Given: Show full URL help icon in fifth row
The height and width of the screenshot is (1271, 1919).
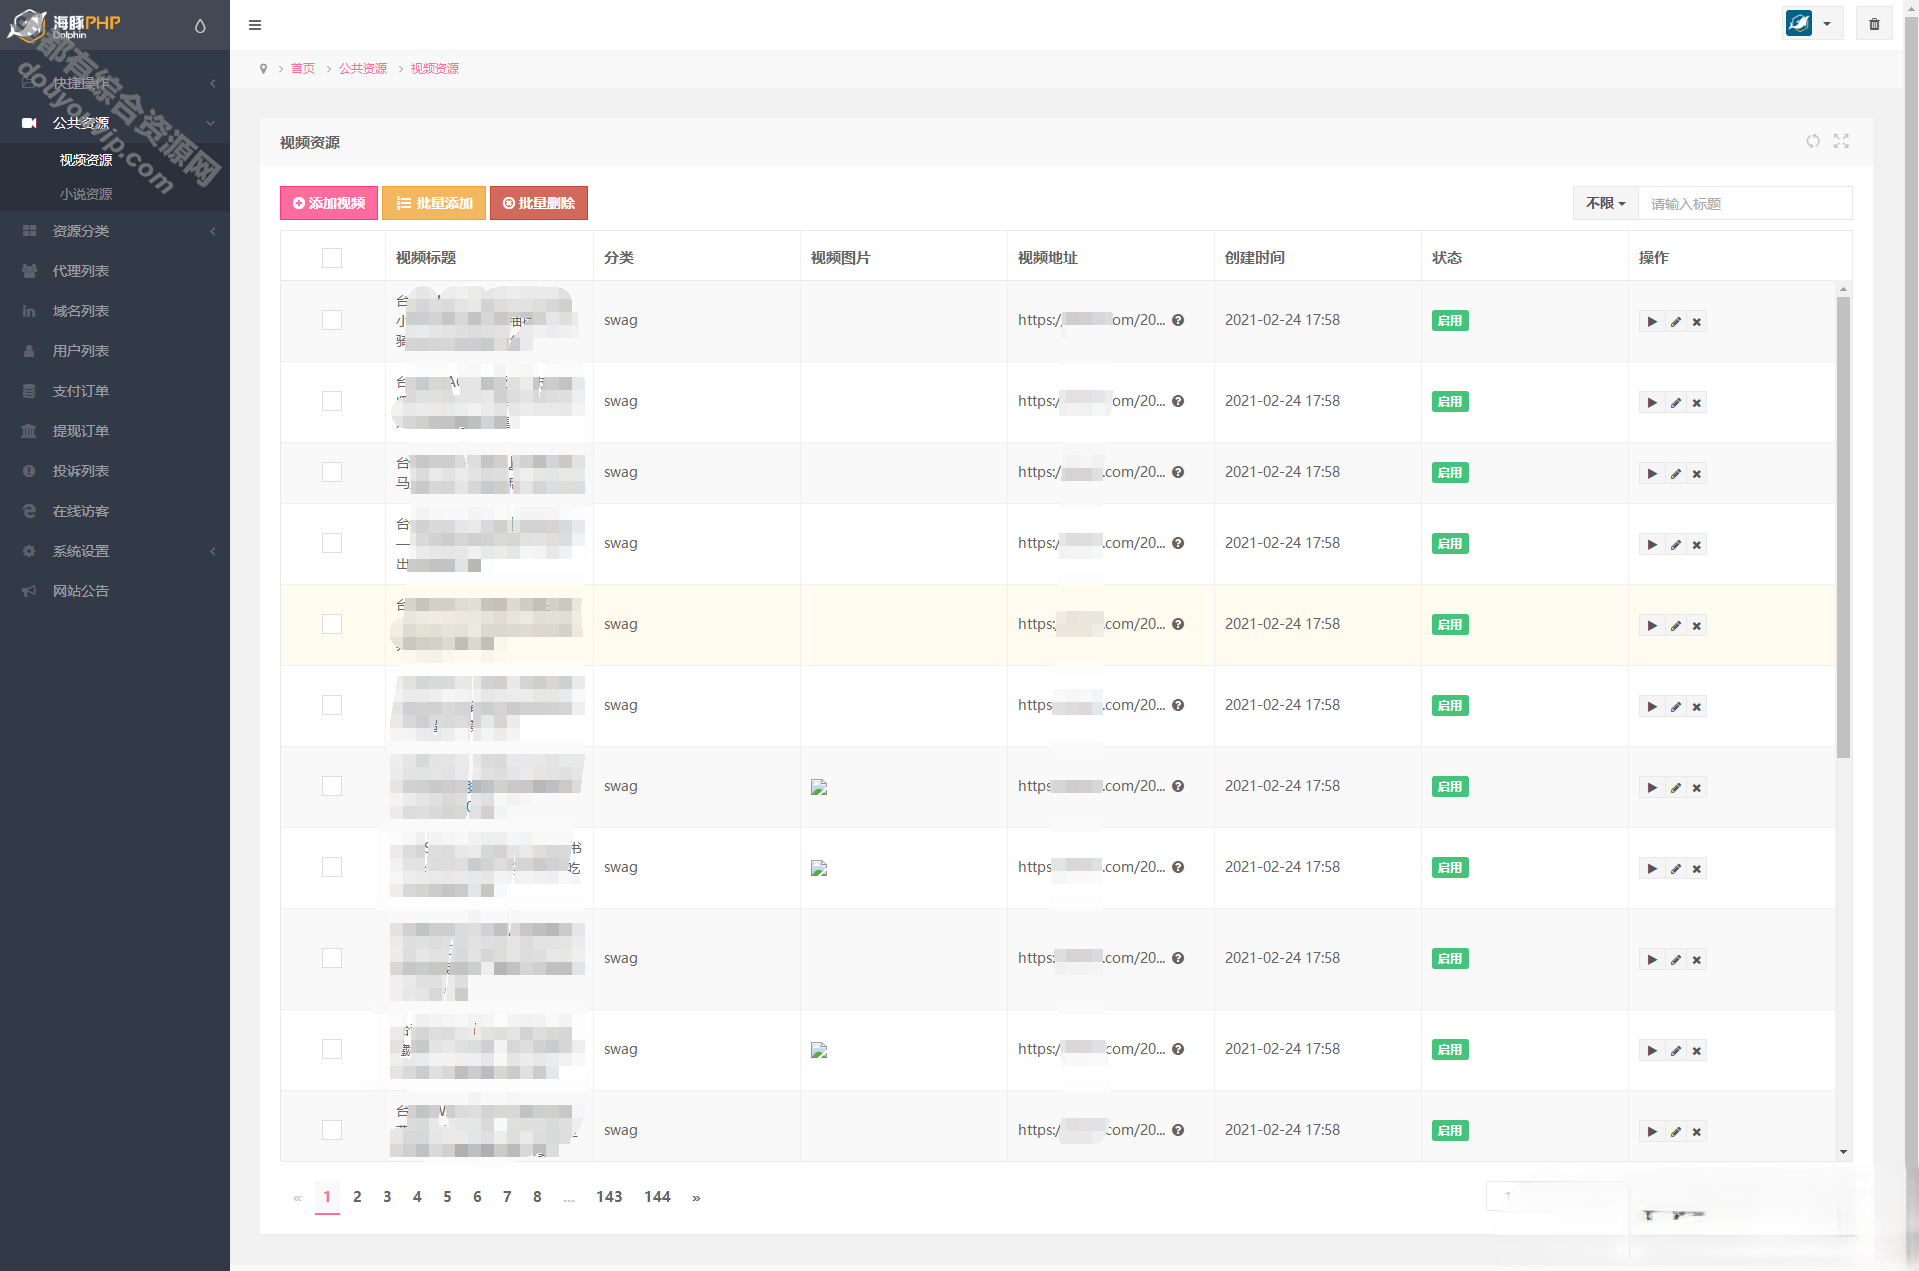Looking at the screenshot, I should pos(1178,625).
